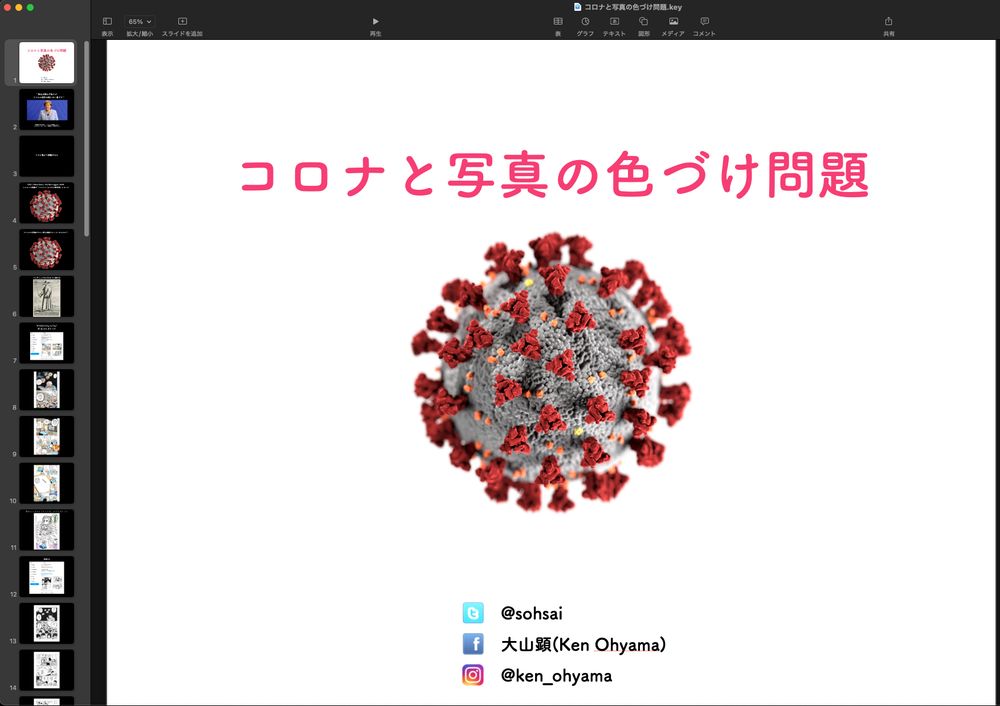Select slide 3 black thumbnail

coord(47,156)
